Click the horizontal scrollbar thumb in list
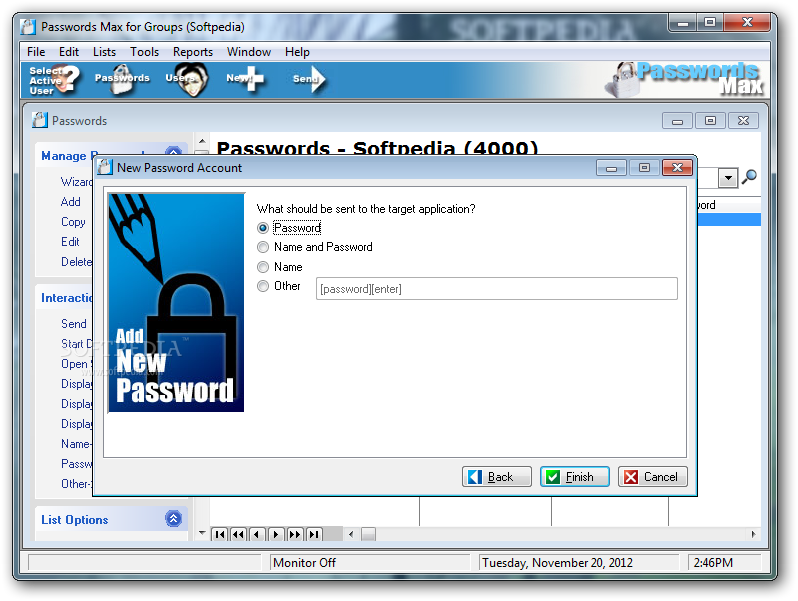The width and height of the screenshot is (798, 601). [x=368, y=534]
